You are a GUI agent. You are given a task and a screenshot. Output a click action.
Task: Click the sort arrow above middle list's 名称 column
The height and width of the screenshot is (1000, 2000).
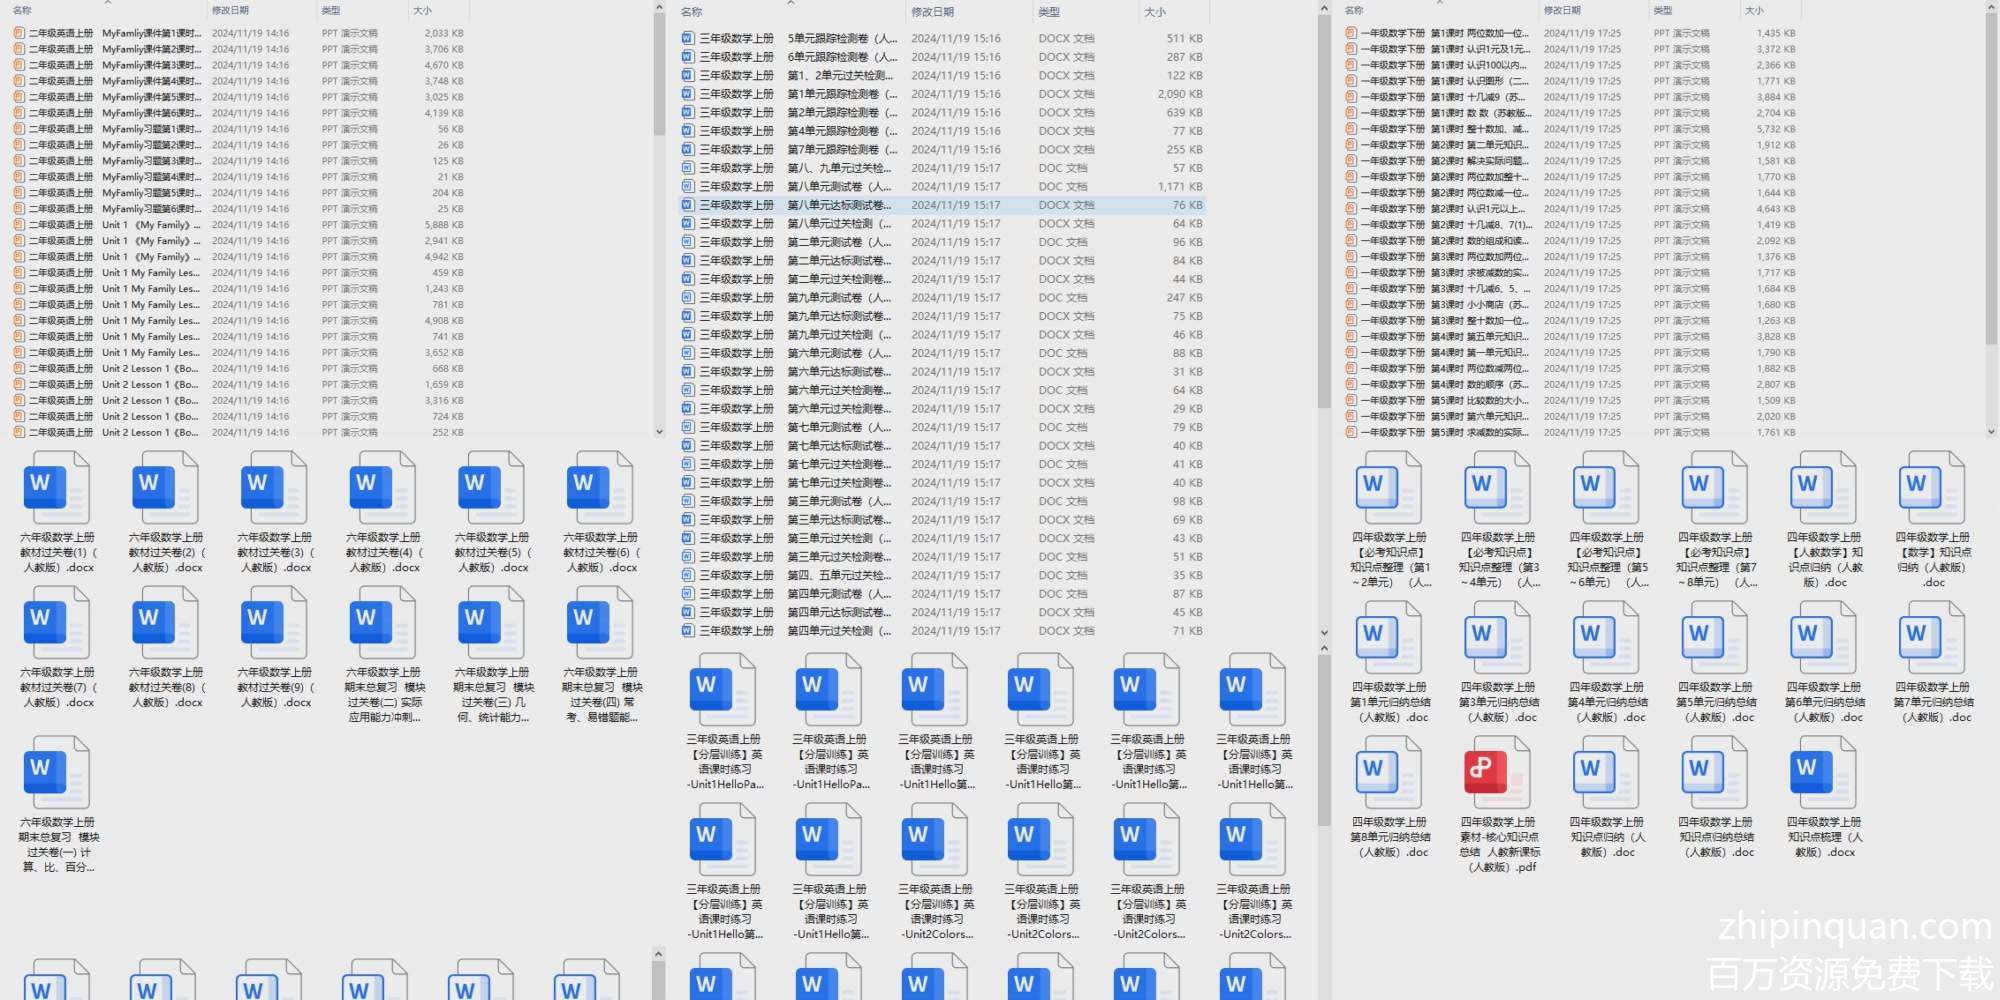coord(790,3)
